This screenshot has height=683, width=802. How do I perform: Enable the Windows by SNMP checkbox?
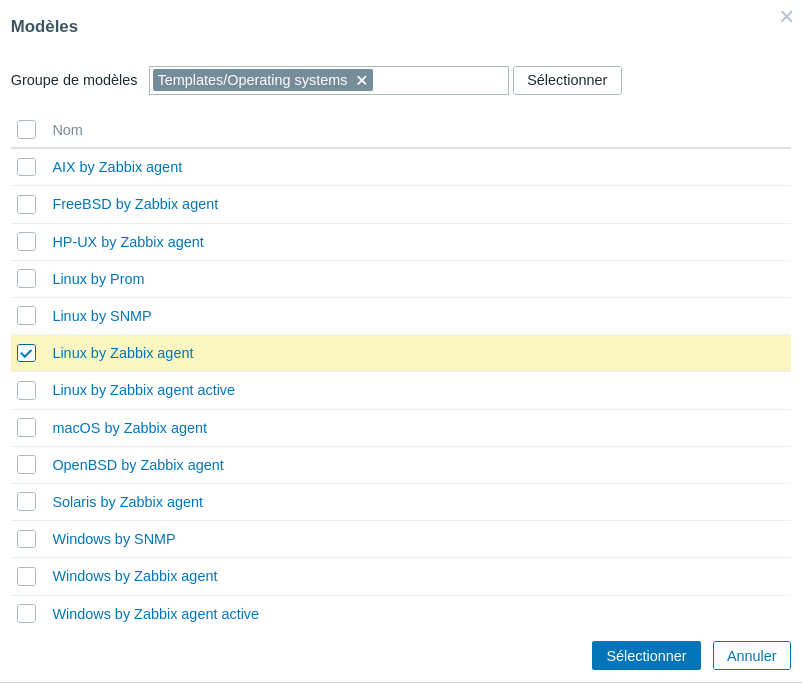click(27, 539)
